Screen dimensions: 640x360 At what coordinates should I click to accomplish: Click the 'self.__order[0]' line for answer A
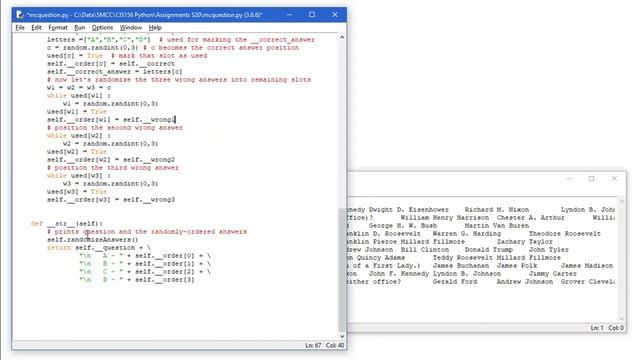(145, 256)
